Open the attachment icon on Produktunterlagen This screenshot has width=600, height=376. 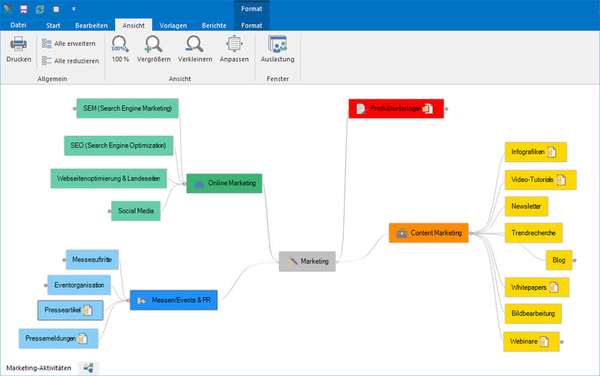pyautogui.click(x=428, y=109)
